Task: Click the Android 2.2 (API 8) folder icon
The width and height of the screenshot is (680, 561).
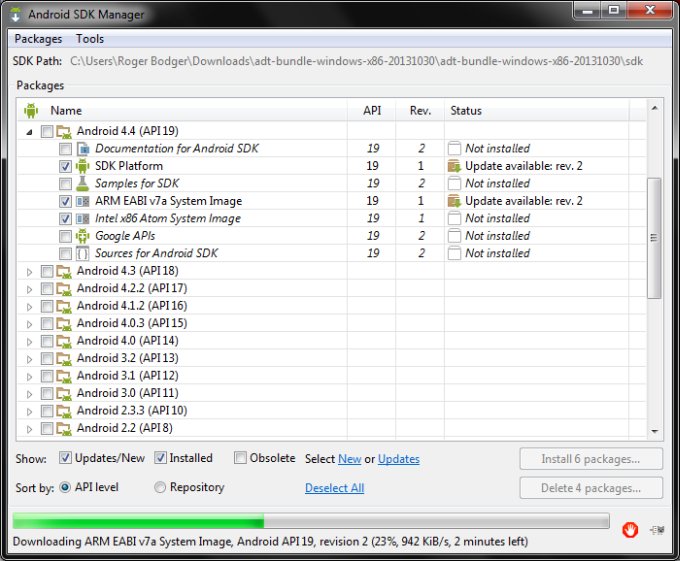Action: pos(64,428)
